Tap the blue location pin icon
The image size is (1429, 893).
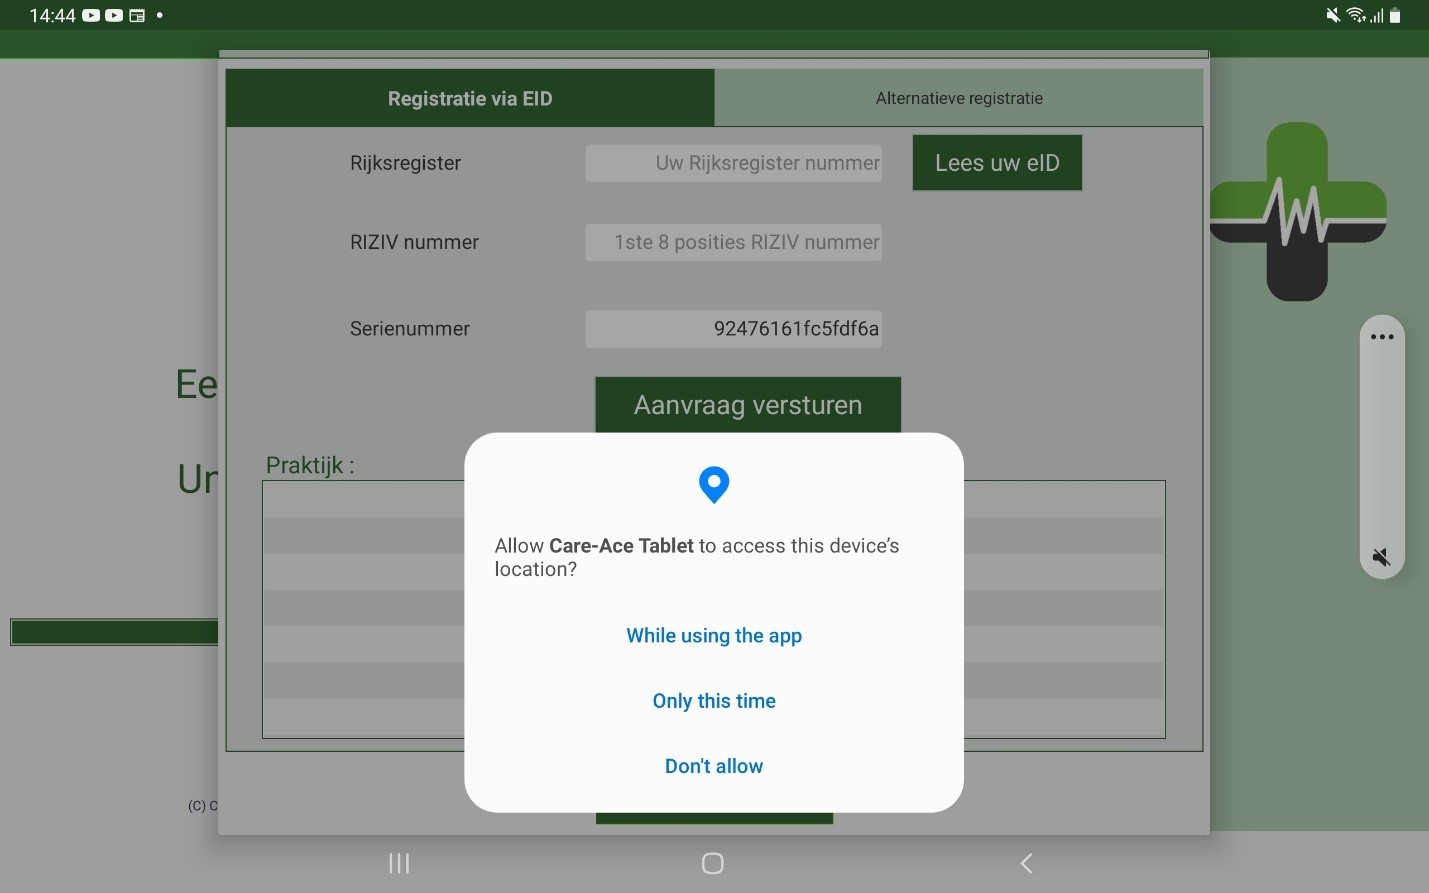[714, 485]
